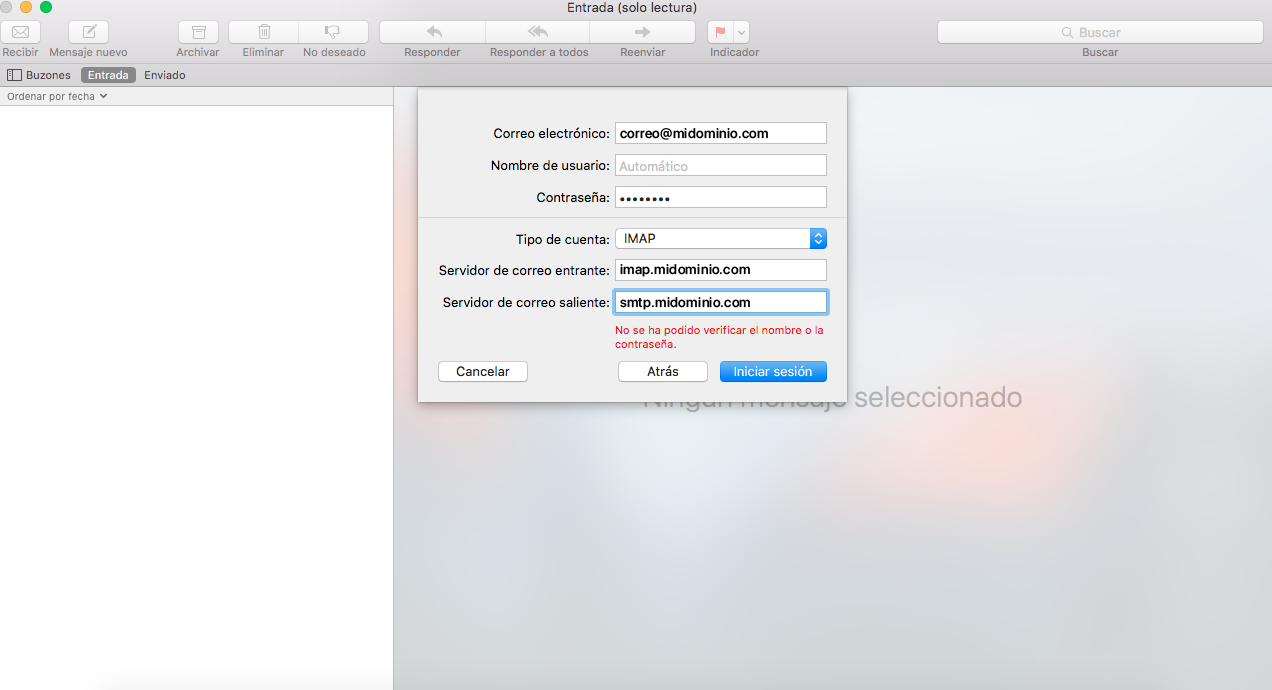Click the Nombre de usuario field
Viewport: 1272px width, 690px height.
pos(721,166)
